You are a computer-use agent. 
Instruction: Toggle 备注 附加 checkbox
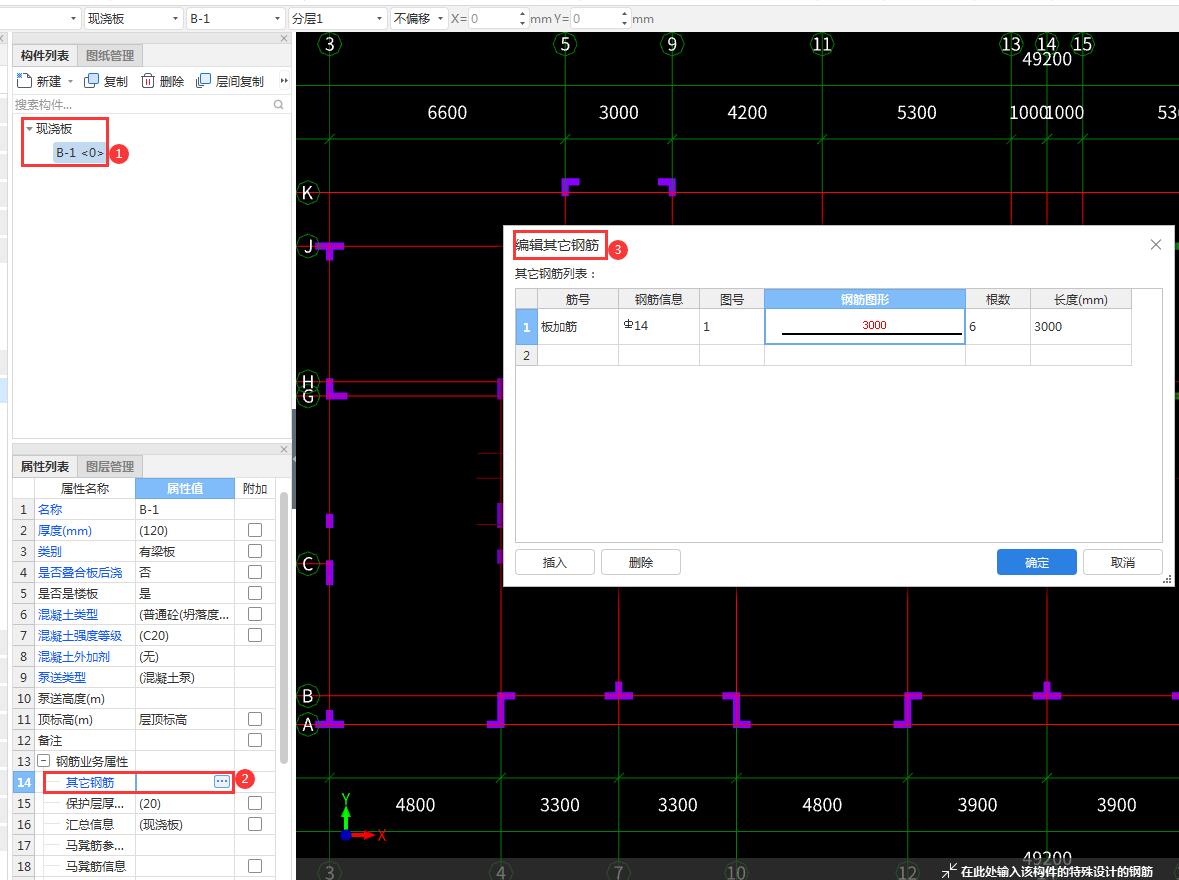pyautogui.click(x=255, y=741)
